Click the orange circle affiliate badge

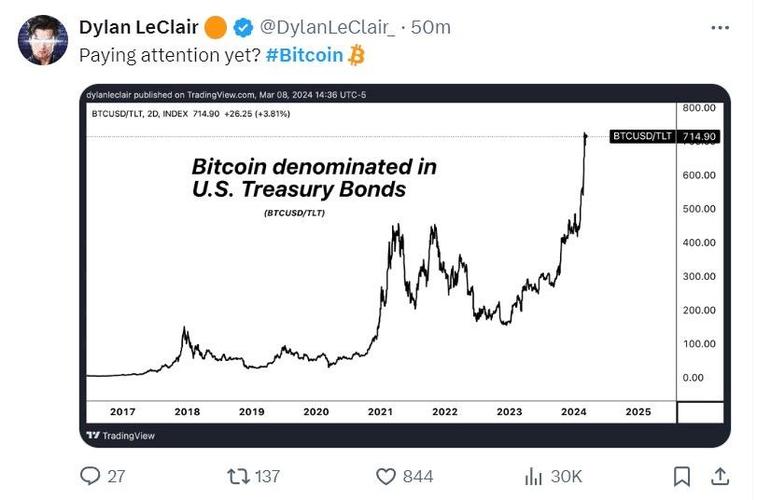pos(216,28)
